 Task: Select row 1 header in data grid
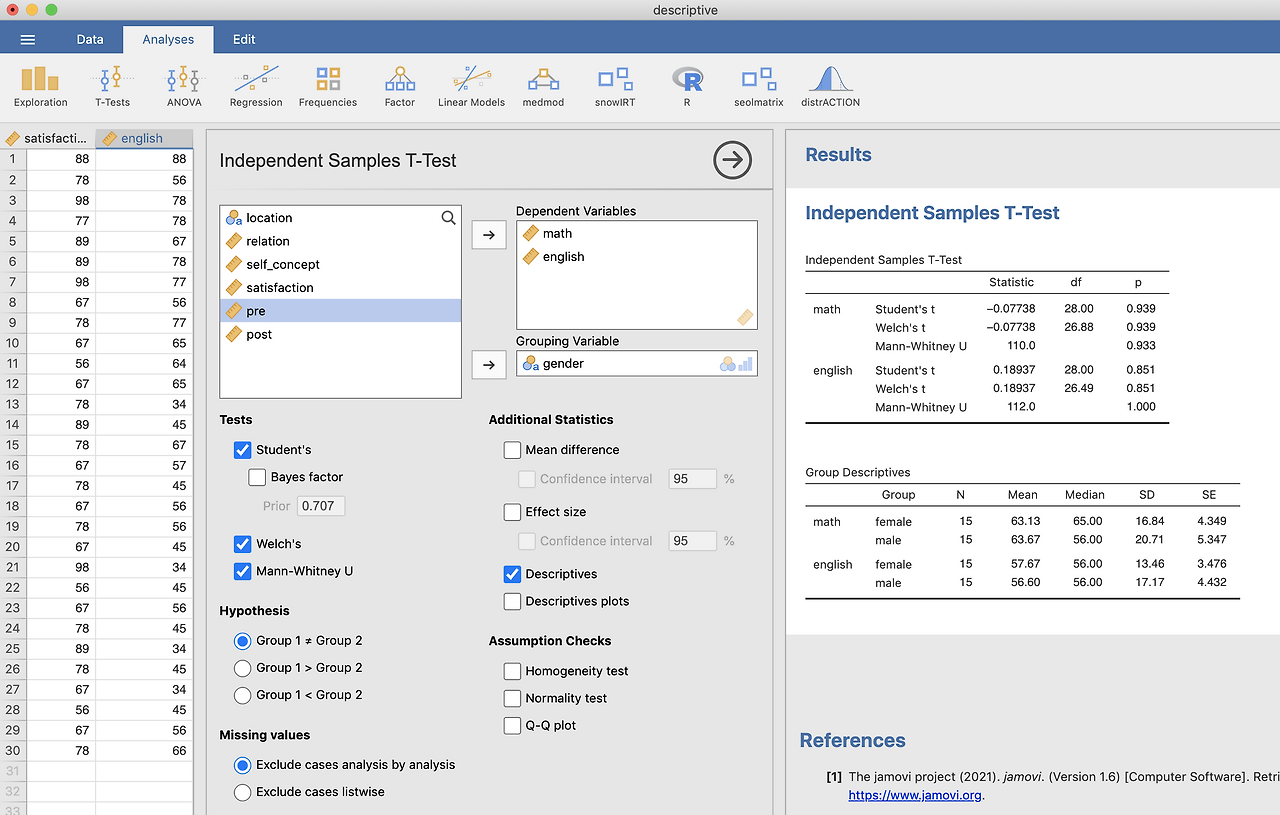pyautogui.click(x=13, y=159)
